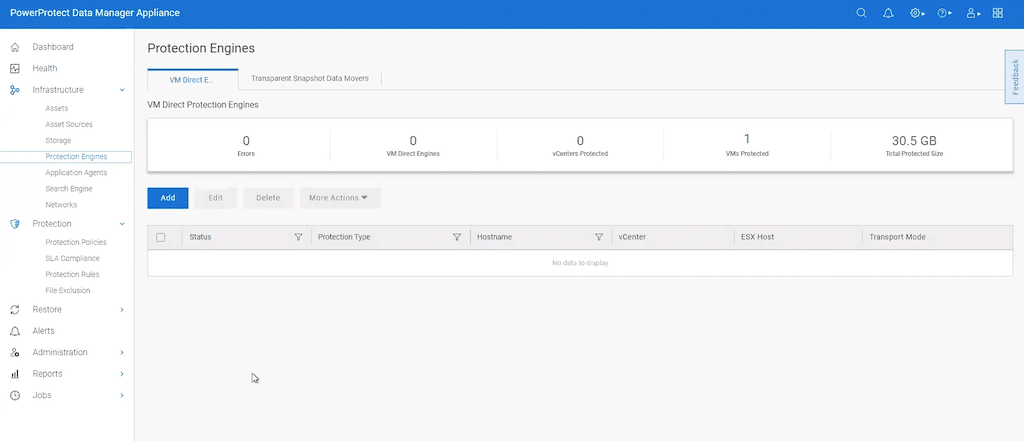Open the user account menu icon
The image size is (1024, 441).
point(974,13)
